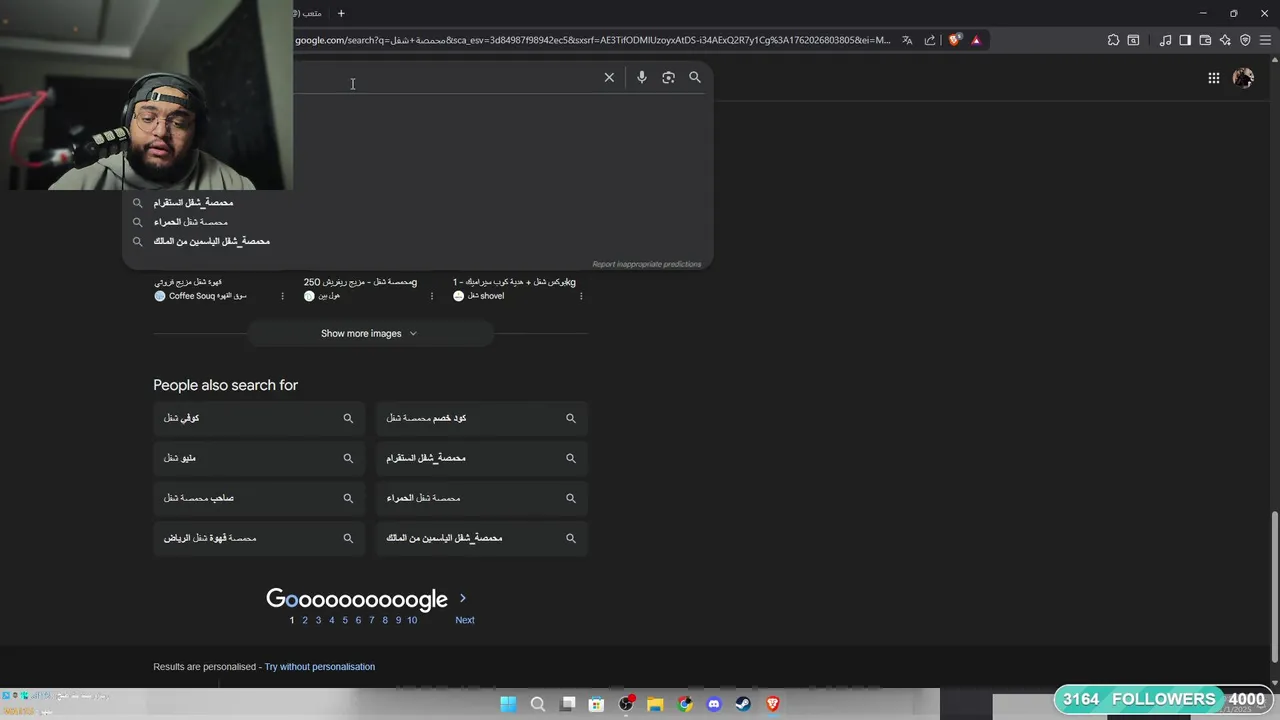Open Brave browser taskbar icon

point(772,704)
